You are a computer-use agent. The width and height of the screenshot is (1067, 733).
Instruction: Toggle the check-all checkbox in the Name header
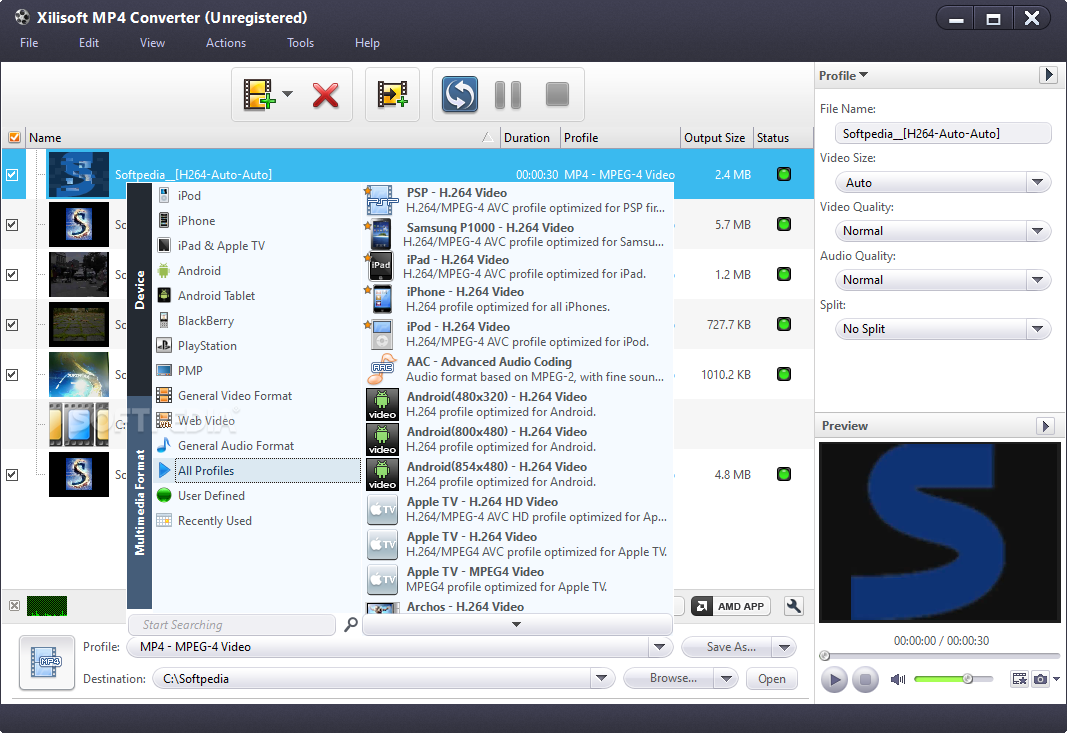coord(14,137)
